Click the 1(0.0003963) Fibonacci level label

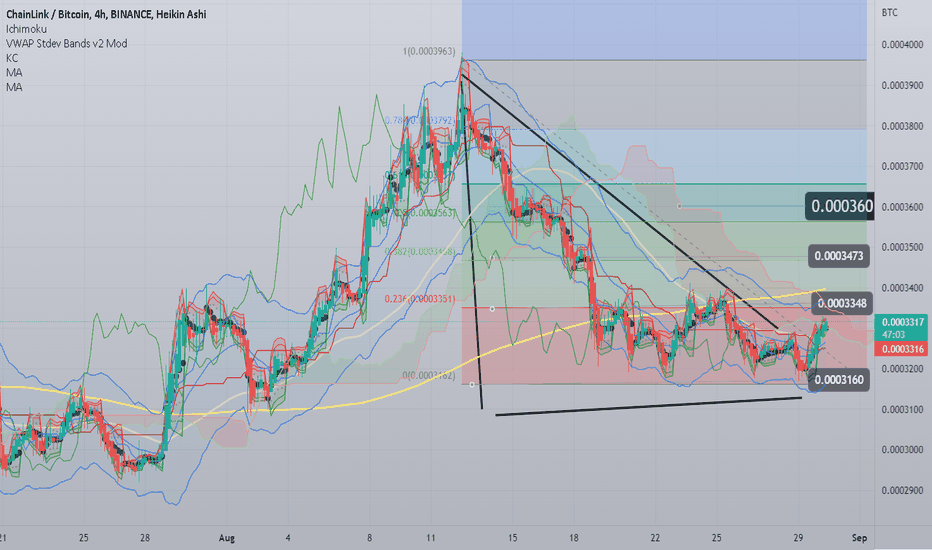(429, 52)
